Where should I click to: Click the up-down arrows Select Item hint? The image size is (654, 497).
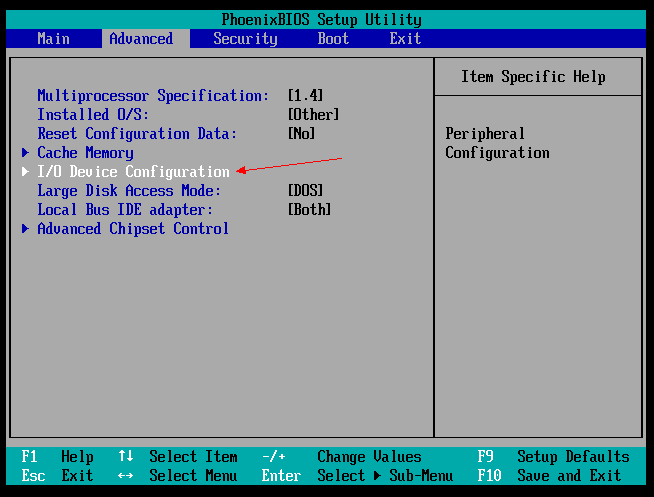click(178, 457)
